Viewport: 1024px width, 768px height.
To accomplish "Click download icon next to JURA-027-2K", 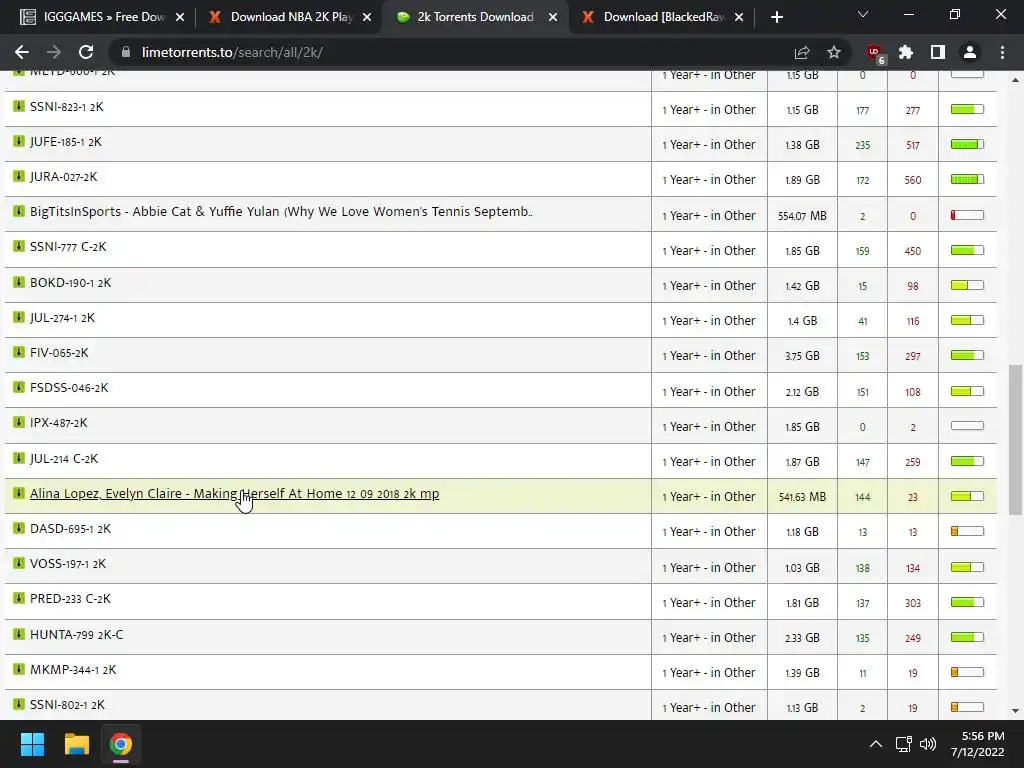I will (19, 176).
